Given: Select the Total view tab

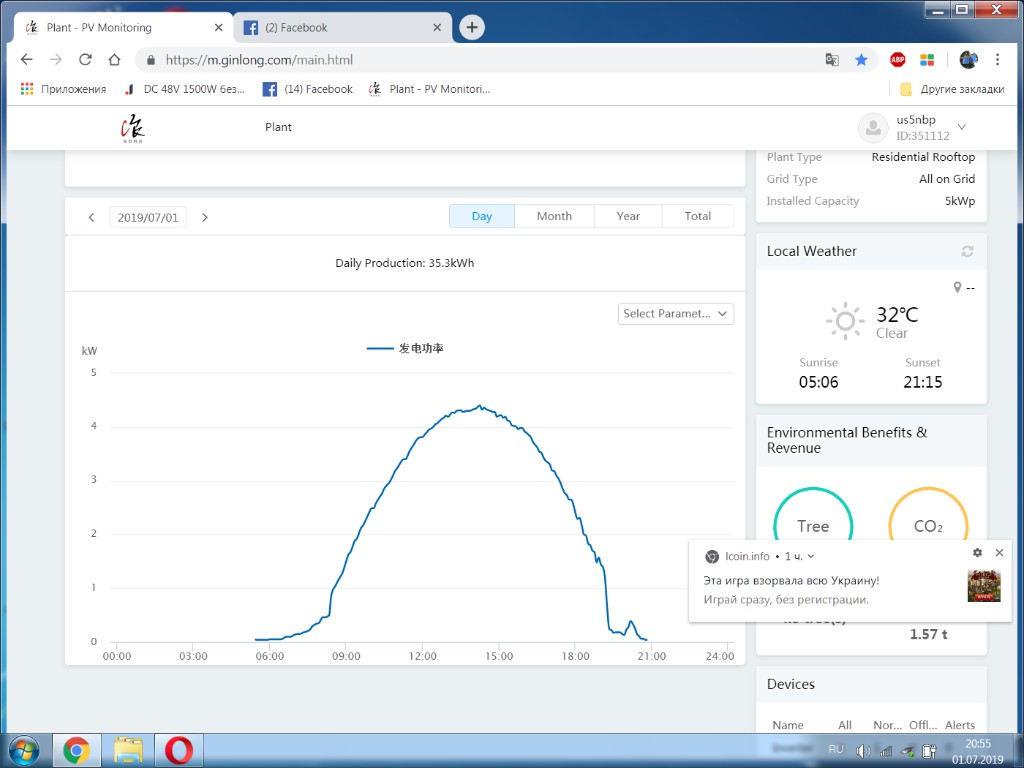Looking at the screenshot, I should click(698, 216).
